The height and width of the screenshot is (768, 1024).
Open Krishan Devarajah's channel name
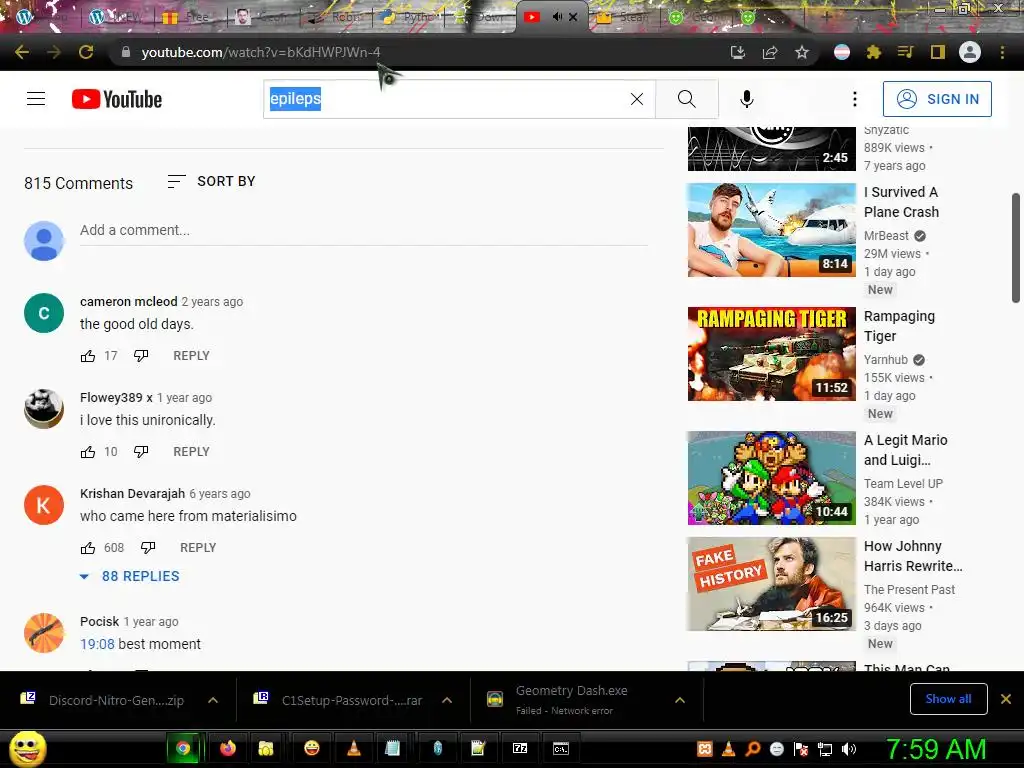coord(133,494)
